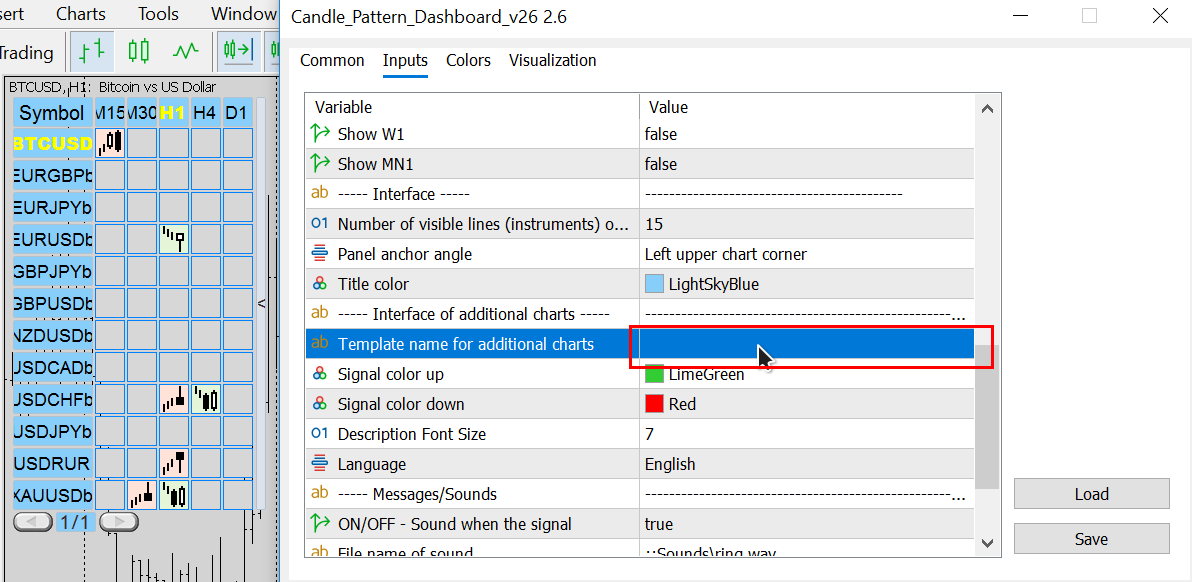Select the candlestick chart toolbar icon
Image resolution: width=1192 pixels, height=582 pixels.
coord(139,51)
